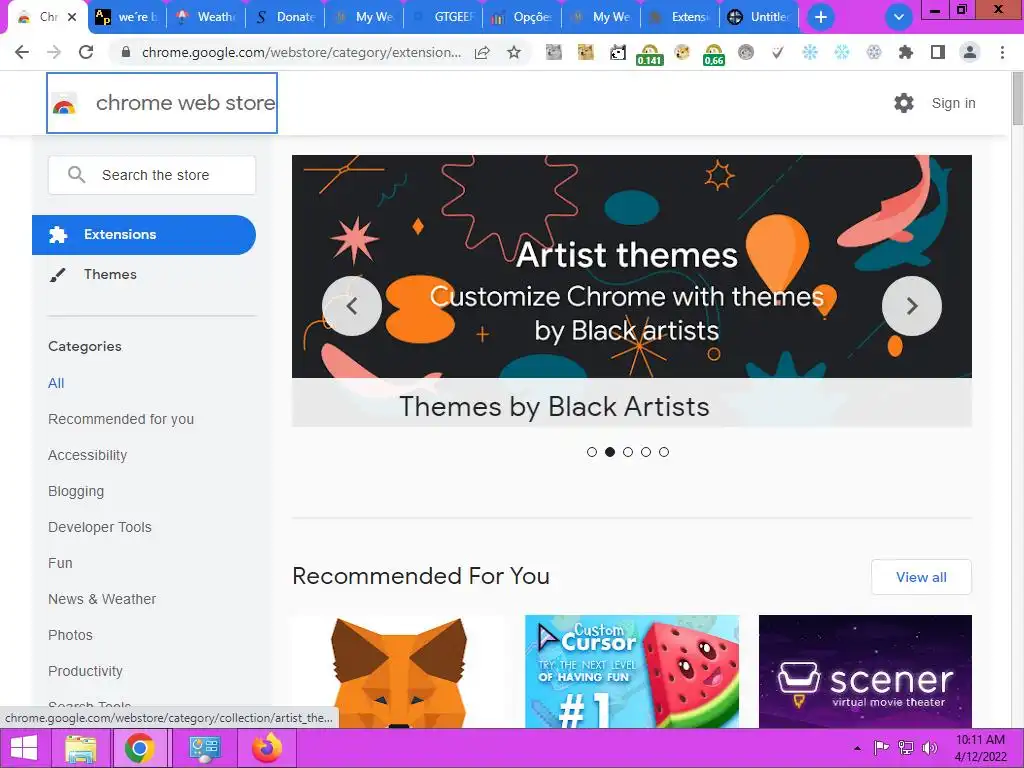Click the checkmark extension icon in the toolbar
This screenshot has height=768, width=1024.
click(777, 52)
